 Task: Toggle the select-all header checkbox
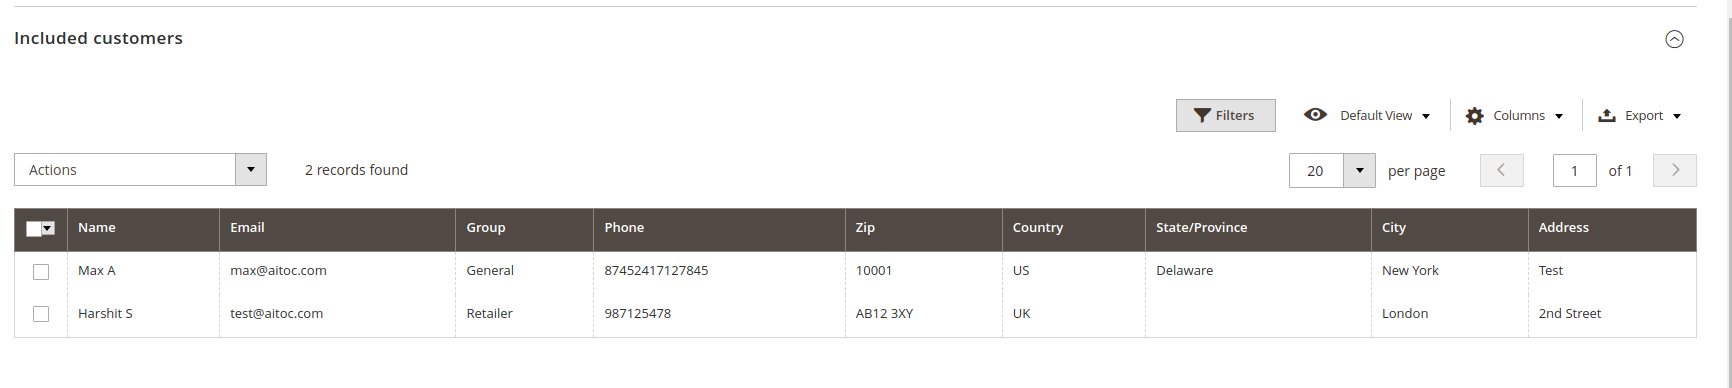pos(33,229)
